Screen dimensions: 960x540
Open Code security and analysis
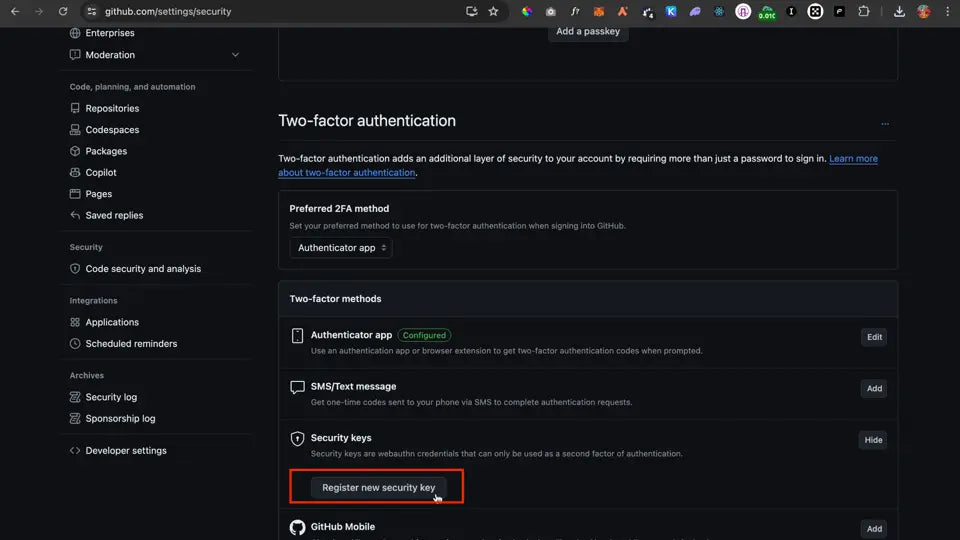pos(143,268)
